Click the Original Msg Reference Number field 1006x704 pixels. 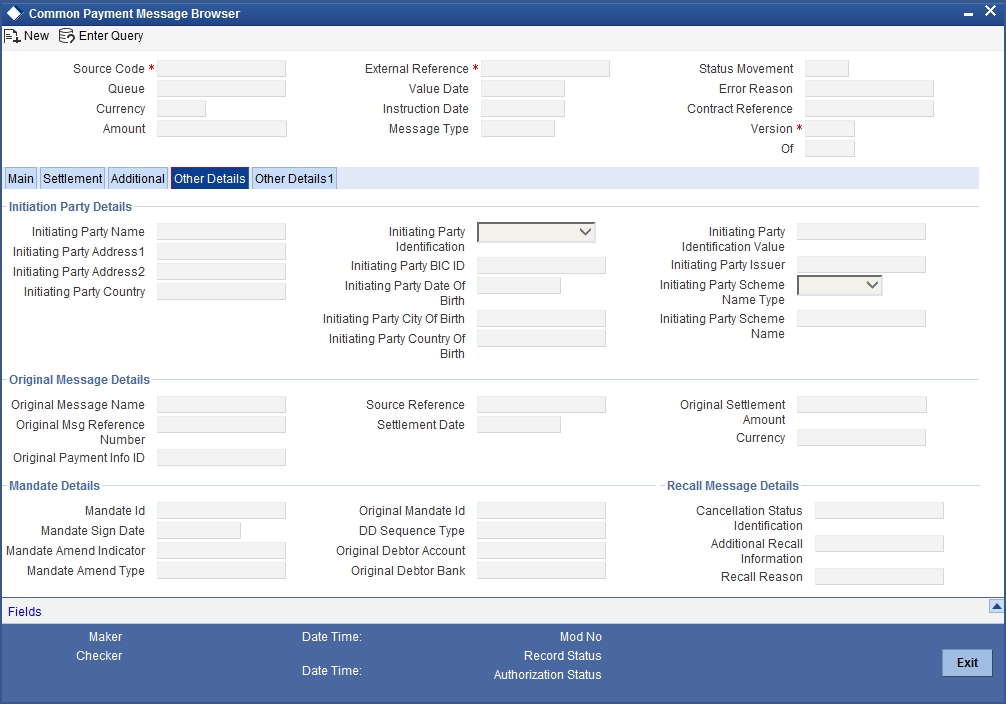[221, 424]
